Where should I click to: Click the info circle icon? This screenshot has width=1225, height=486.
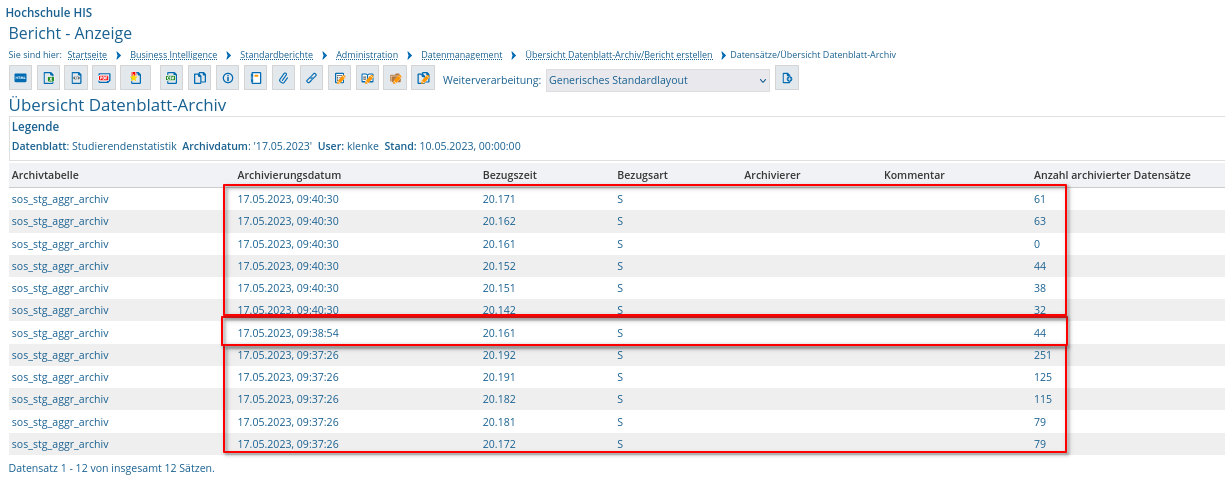[228, 79]
